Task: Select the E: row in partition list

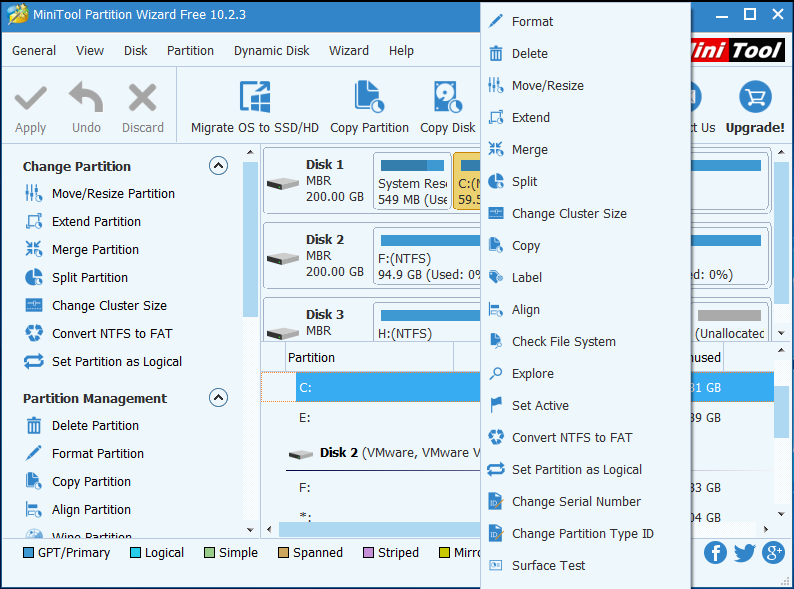Action: tap(371, 418)
